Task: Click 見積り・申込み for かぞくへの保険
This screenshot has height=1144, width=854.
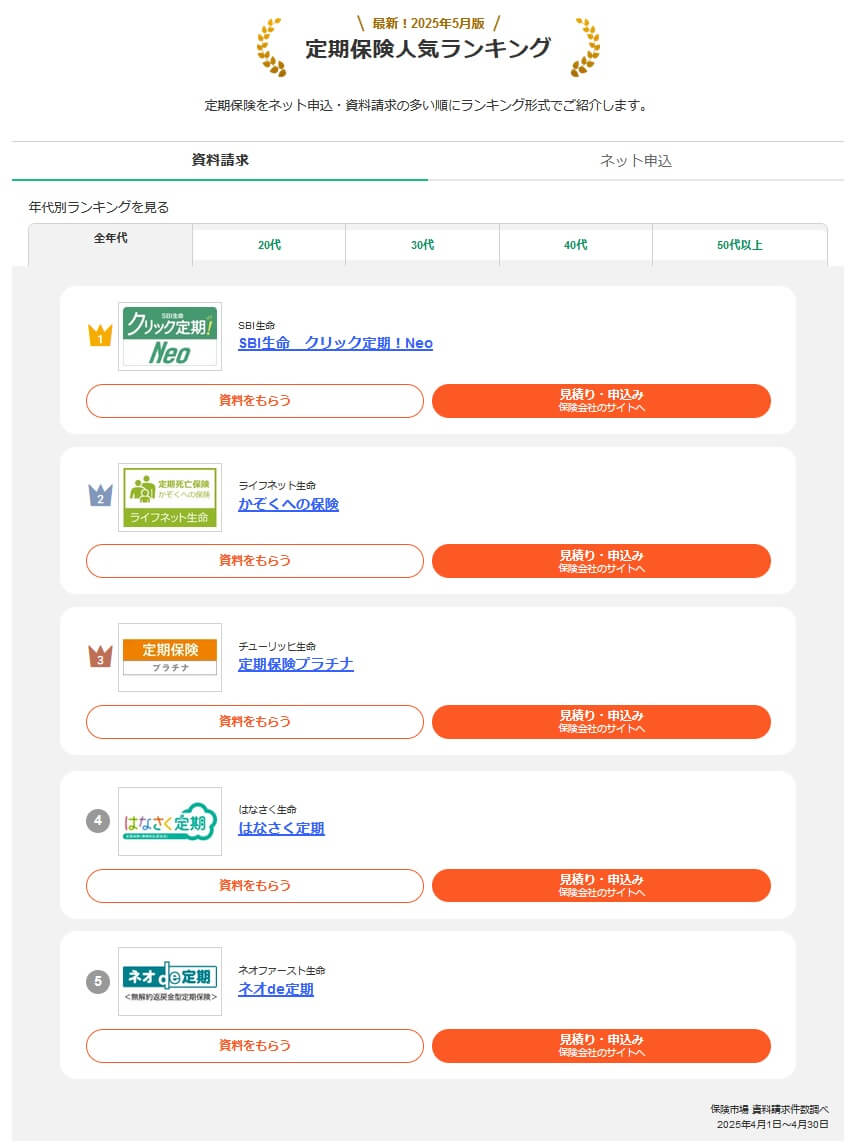Action: pos(602,561)
